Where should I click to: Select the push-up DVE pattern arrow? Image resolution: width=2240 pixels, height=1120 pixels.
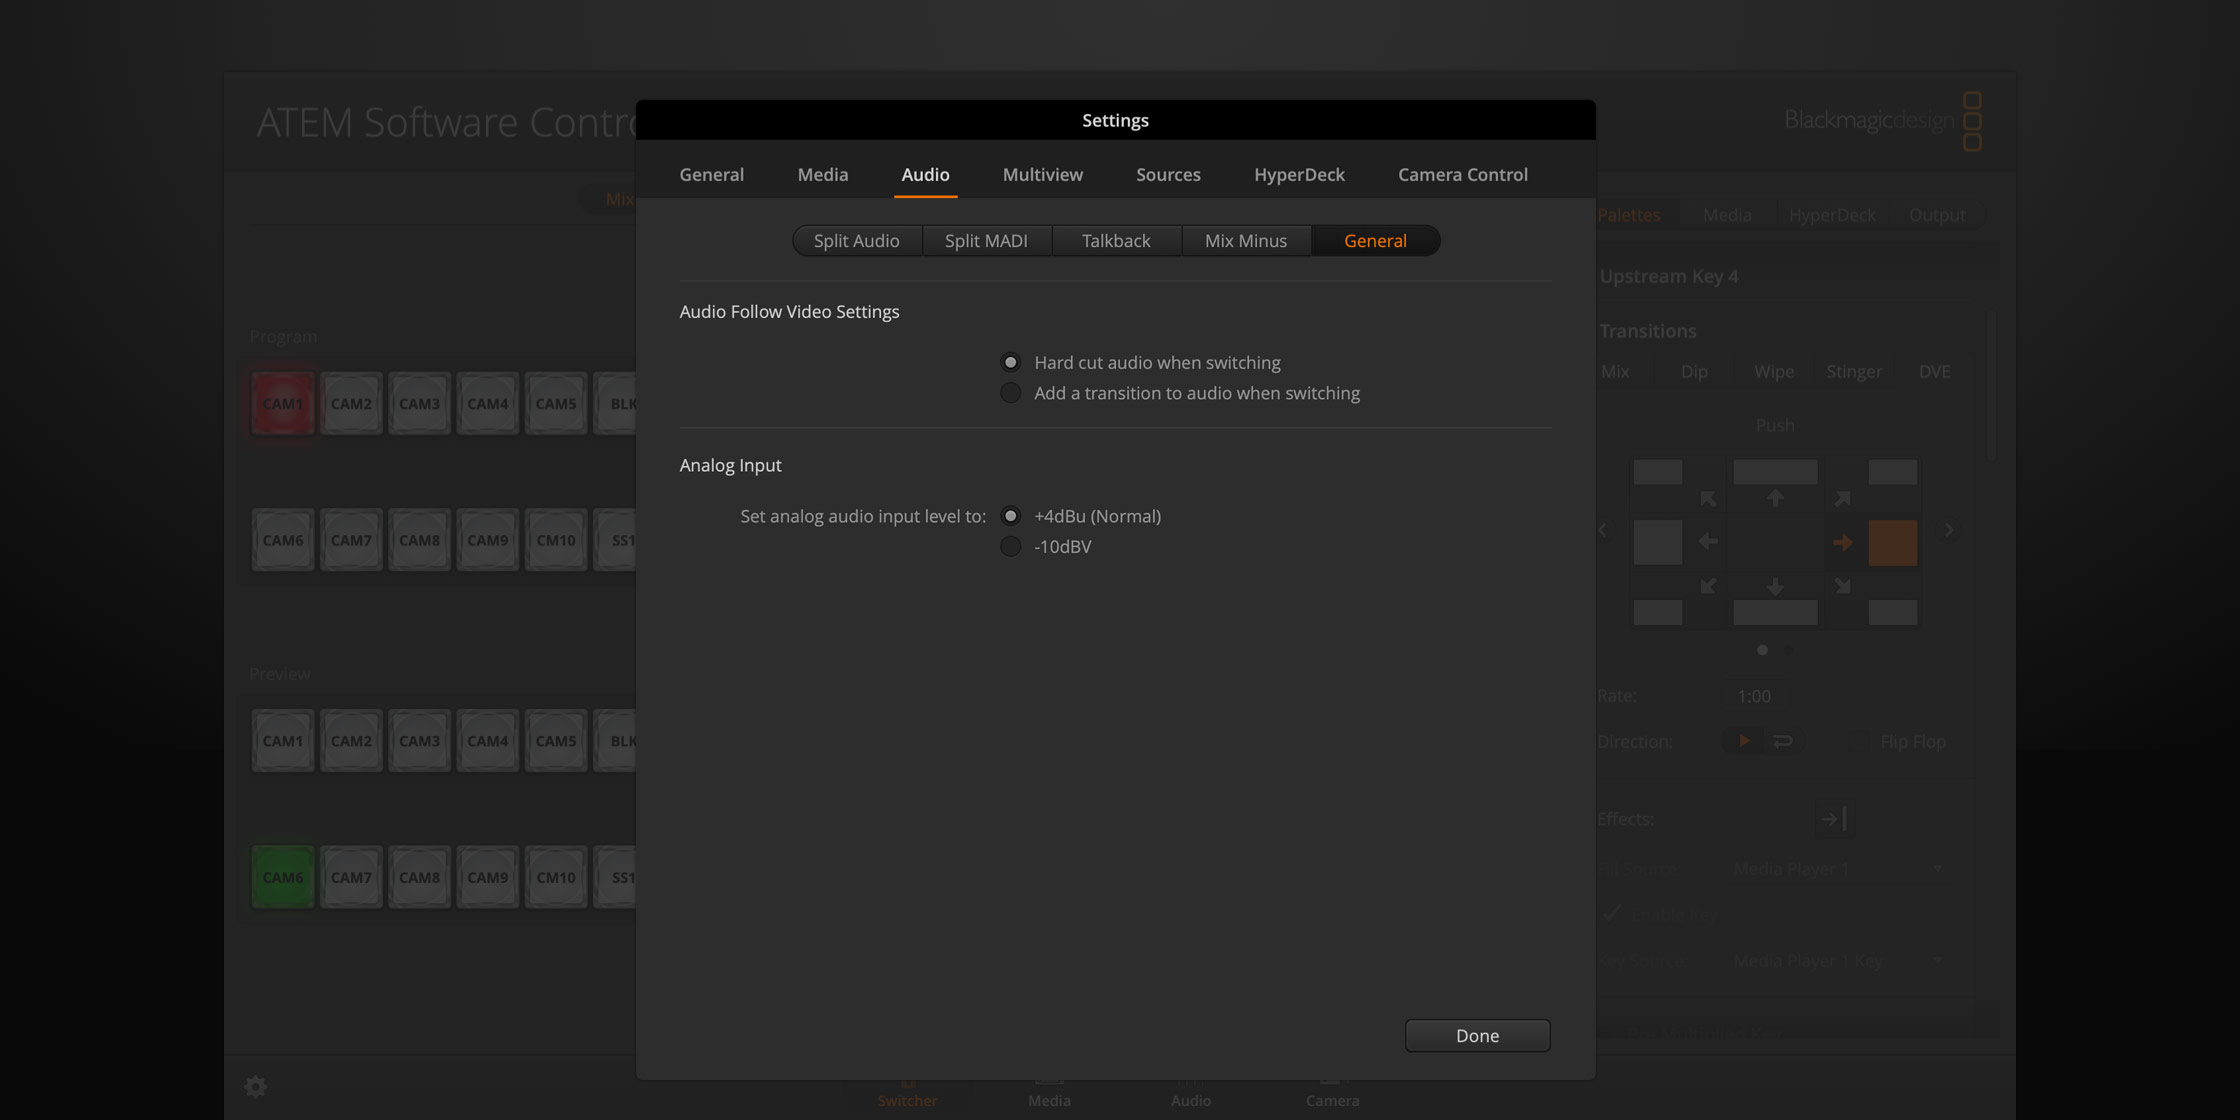1775,498
